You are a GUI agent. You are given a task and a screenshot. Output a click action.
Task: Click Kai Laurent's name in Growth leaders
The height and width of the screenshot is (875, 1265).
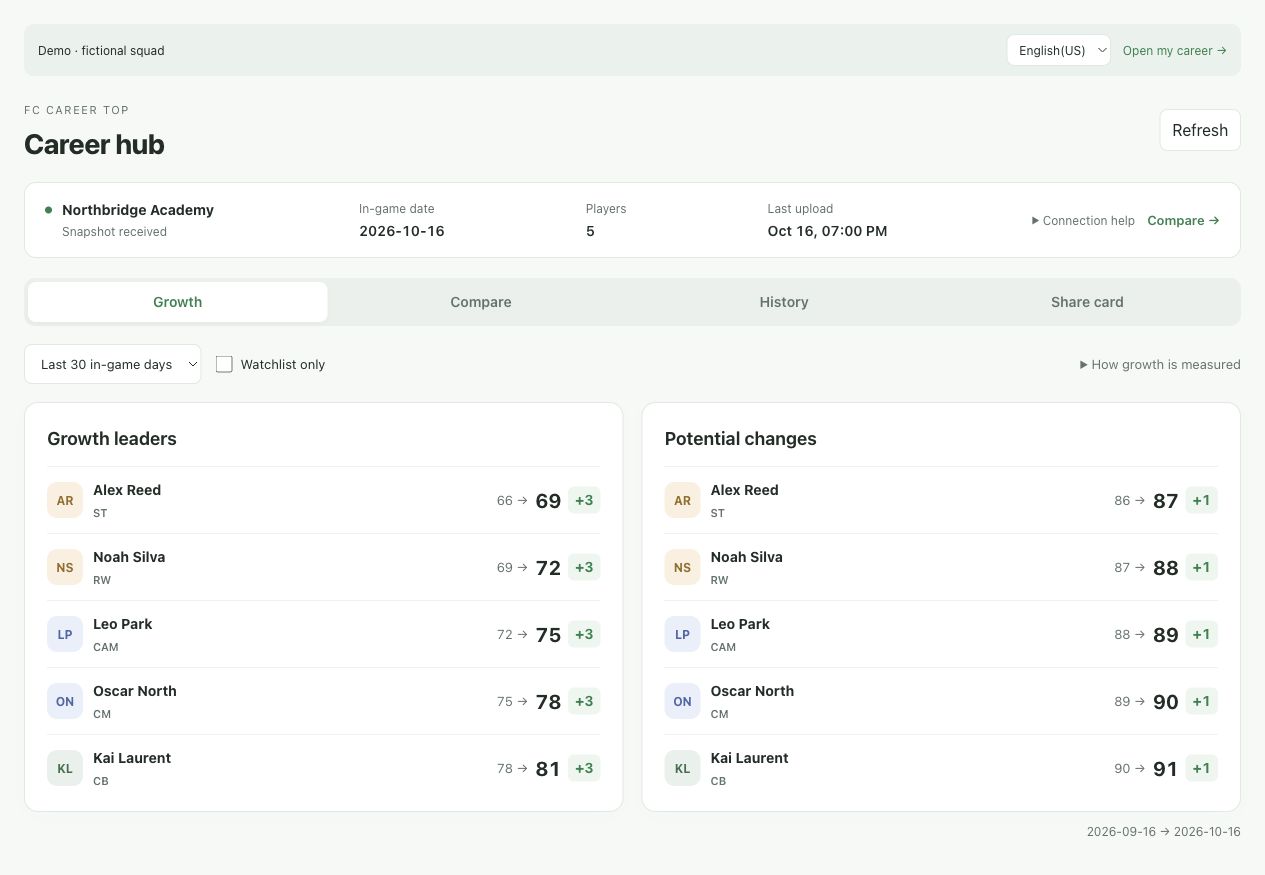pos(132,758)
